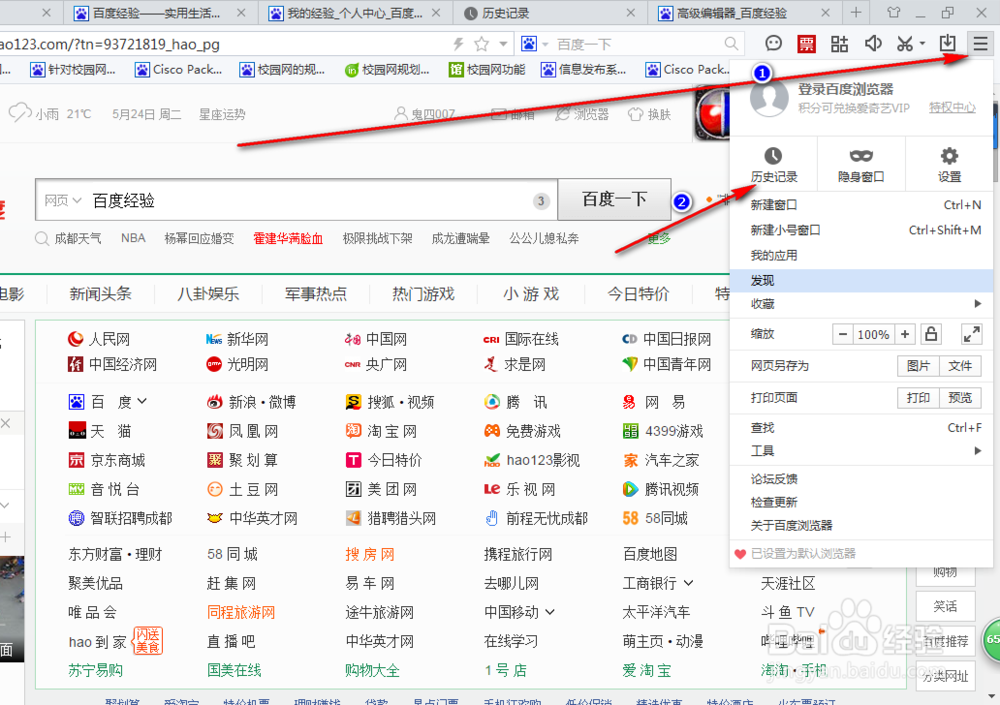Click the scissors screenshot tool icon
Image resolution: width=1000 pixels, height=705 pixels.
coord(905,43)
